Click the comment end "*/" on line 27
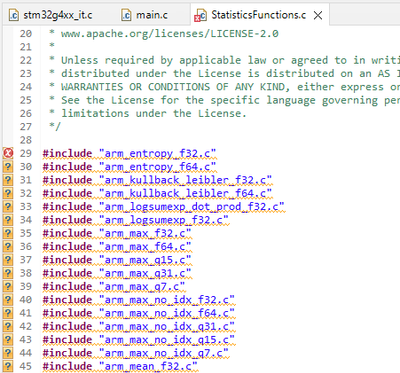The image size is (400, 373). click(x=55, y=127)
